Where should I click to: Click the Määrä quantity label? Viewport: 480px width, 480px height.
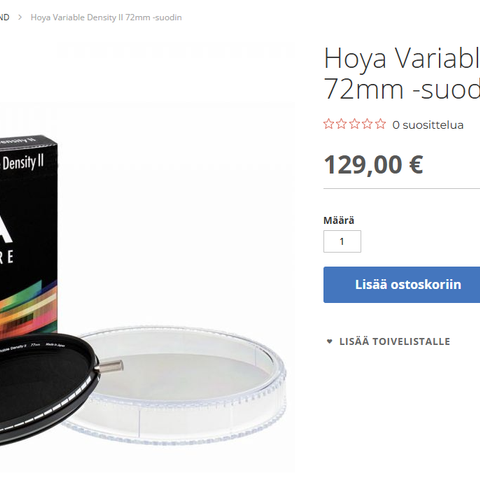tap(339, 220)
